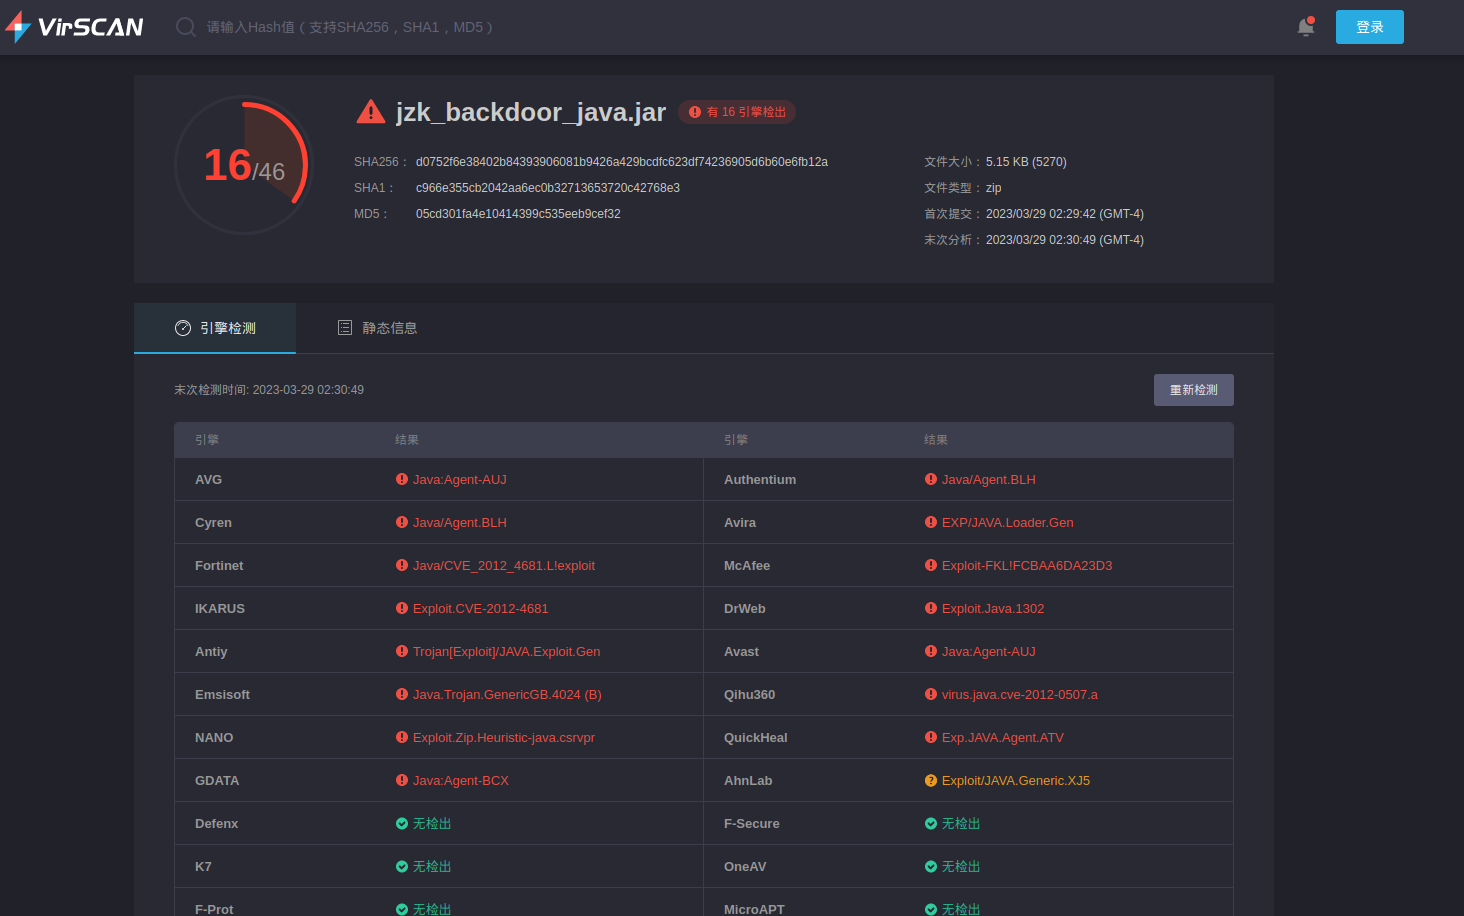1464x916 pixels.
Task: Click the file size value 5.15 KB (5270)
Action: [1026, 162]
